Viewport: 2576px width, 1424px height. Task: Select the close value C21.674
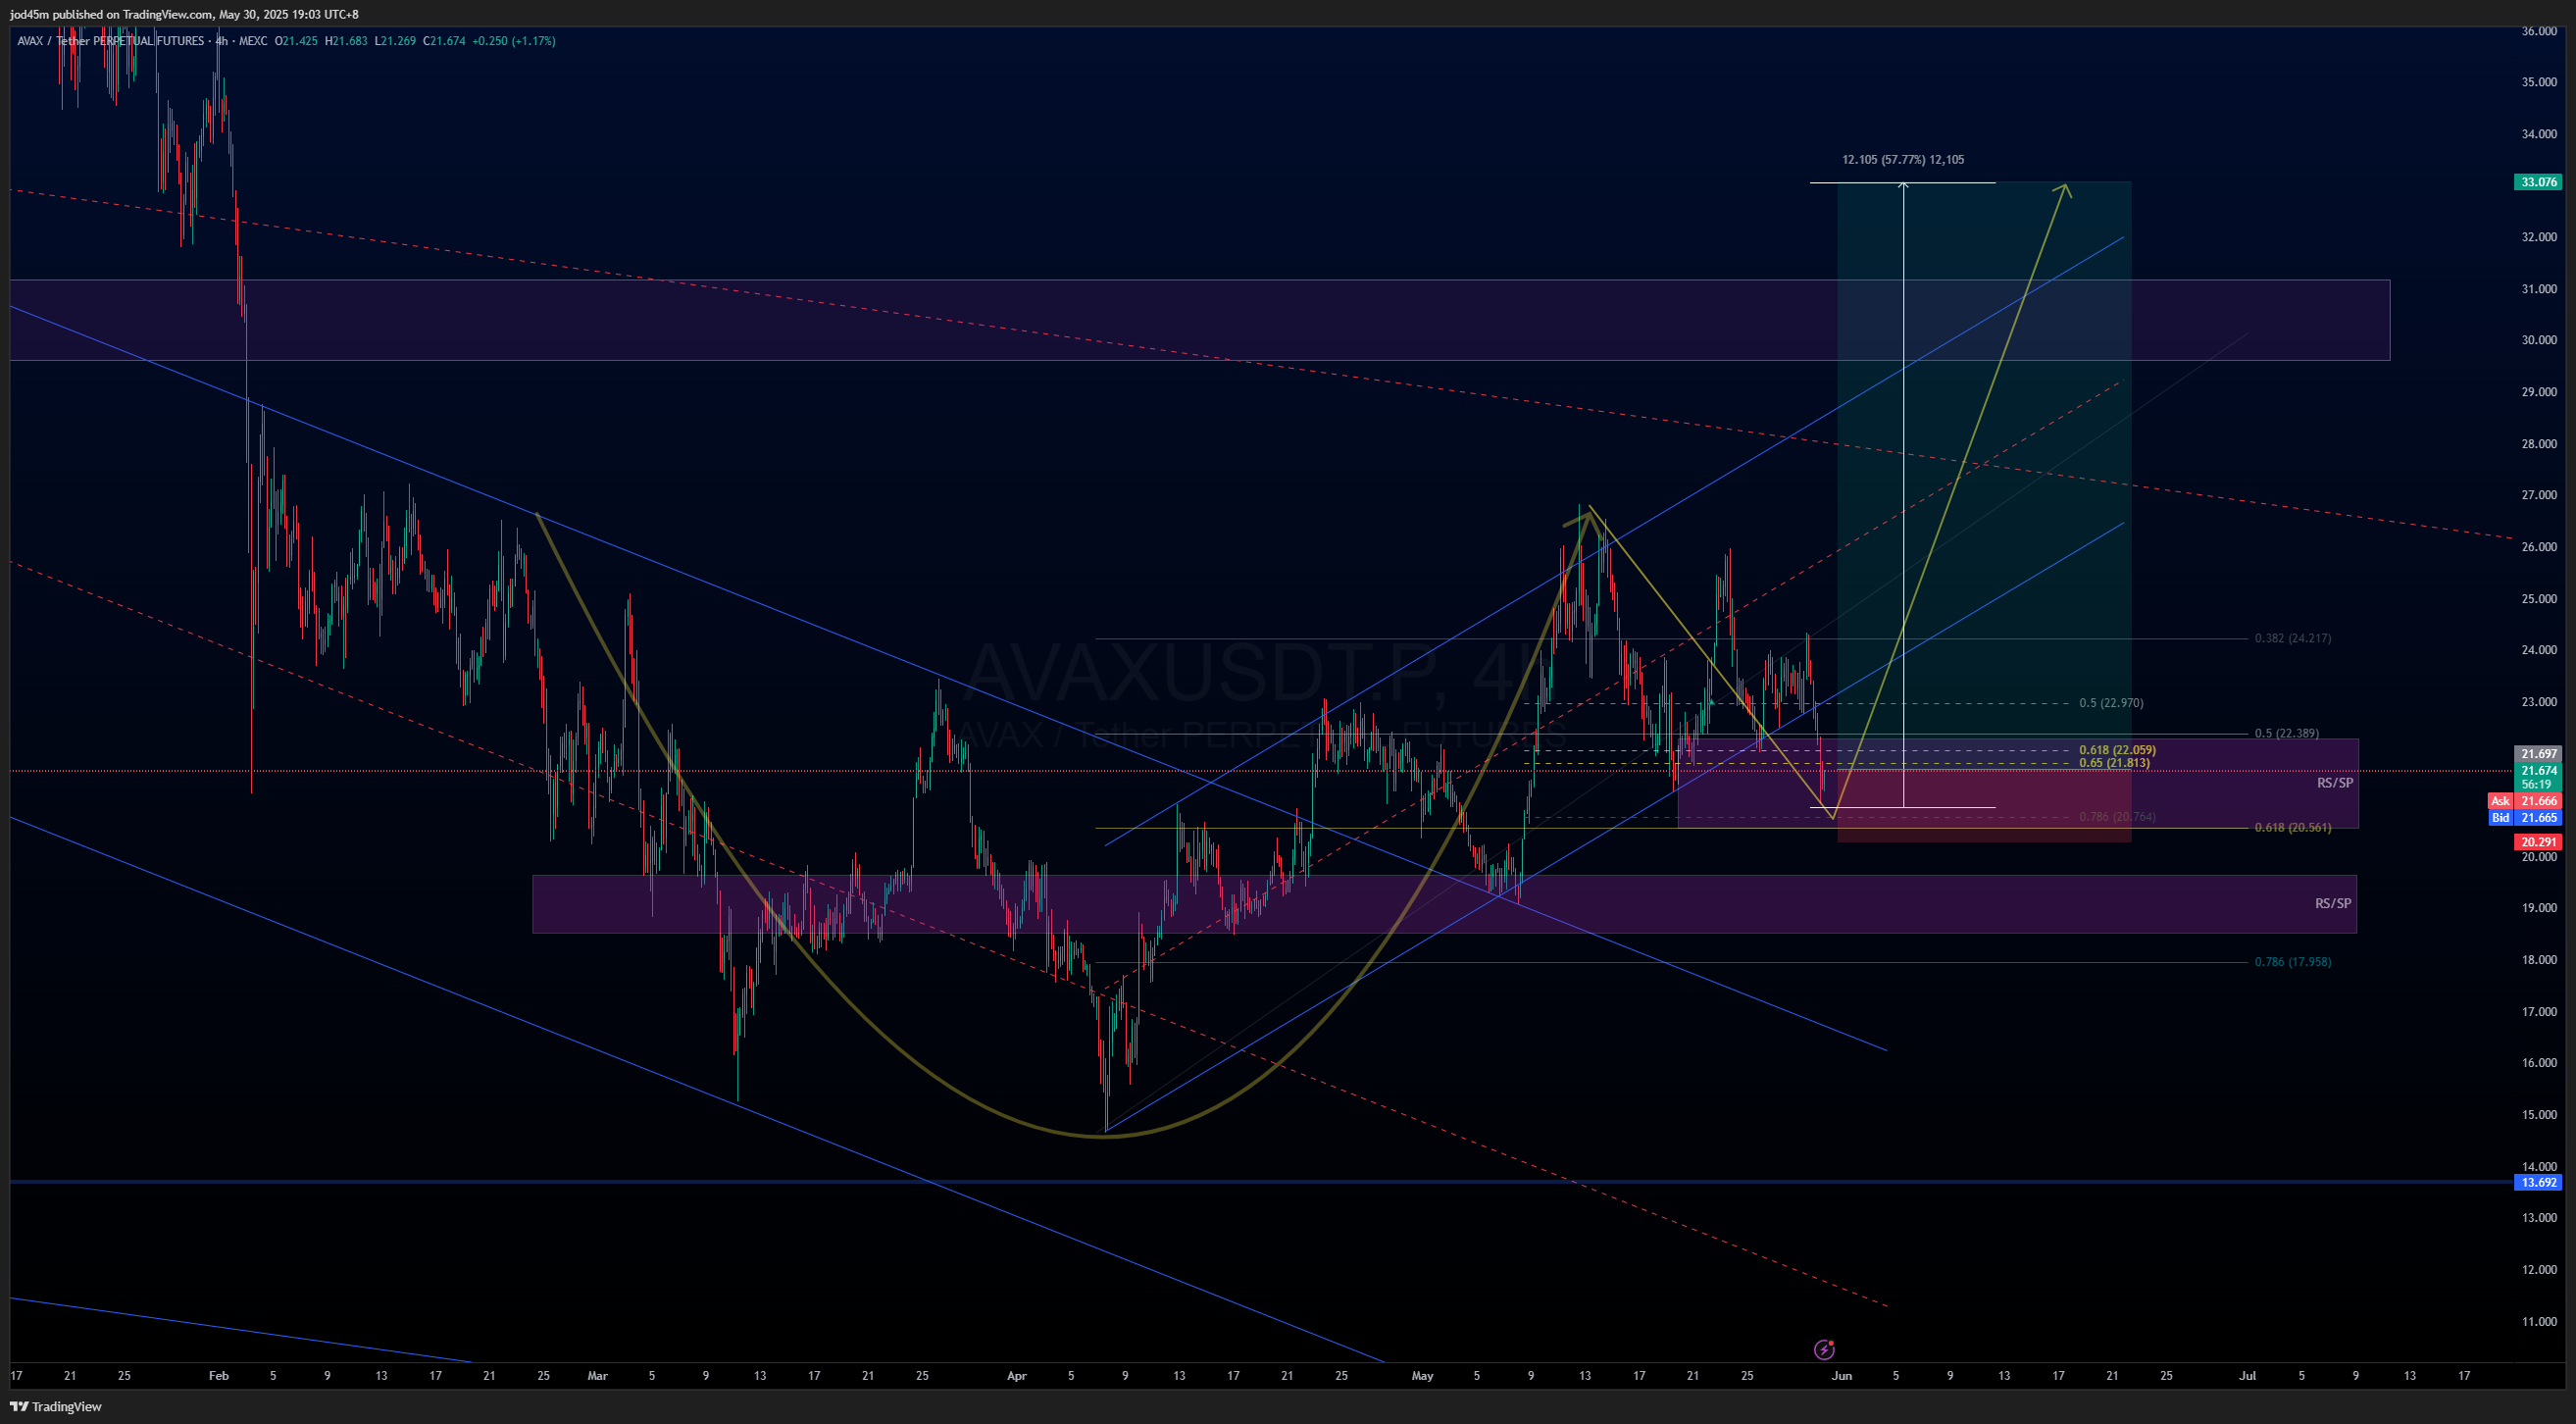444,41
